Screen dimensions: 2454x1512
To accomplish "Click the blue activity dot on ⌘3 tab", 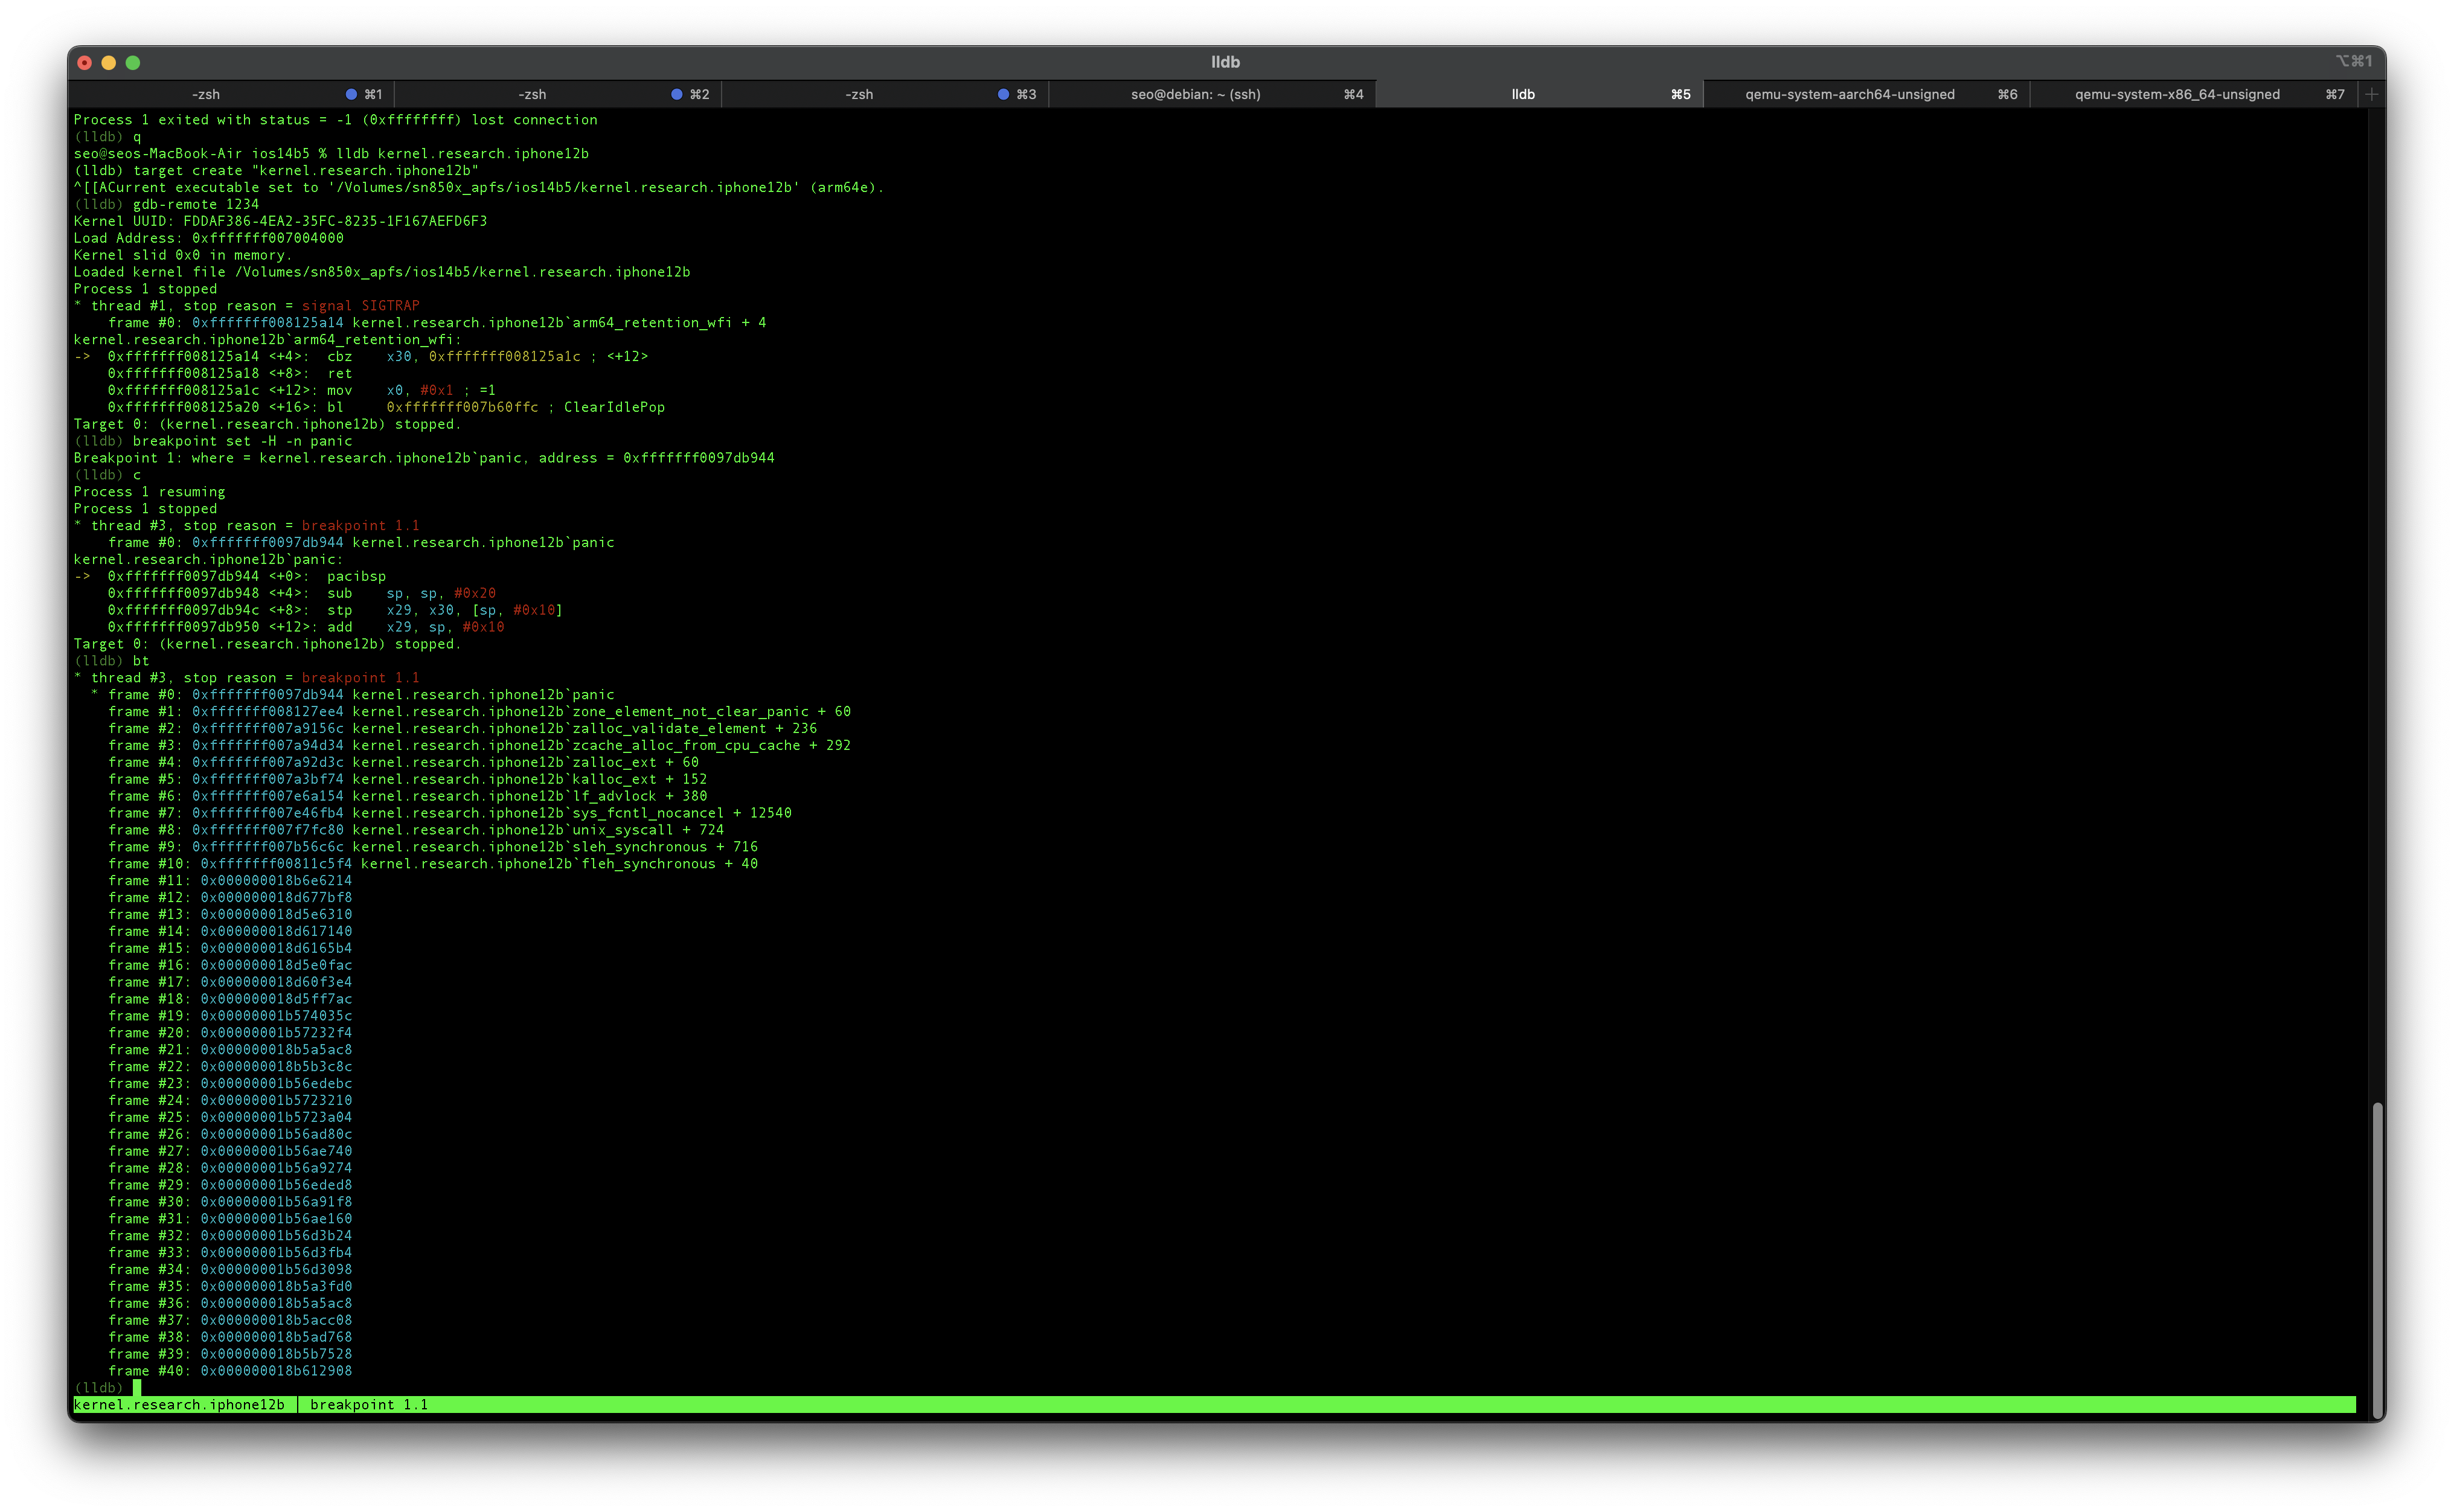I will click(x=1003, y=94).
